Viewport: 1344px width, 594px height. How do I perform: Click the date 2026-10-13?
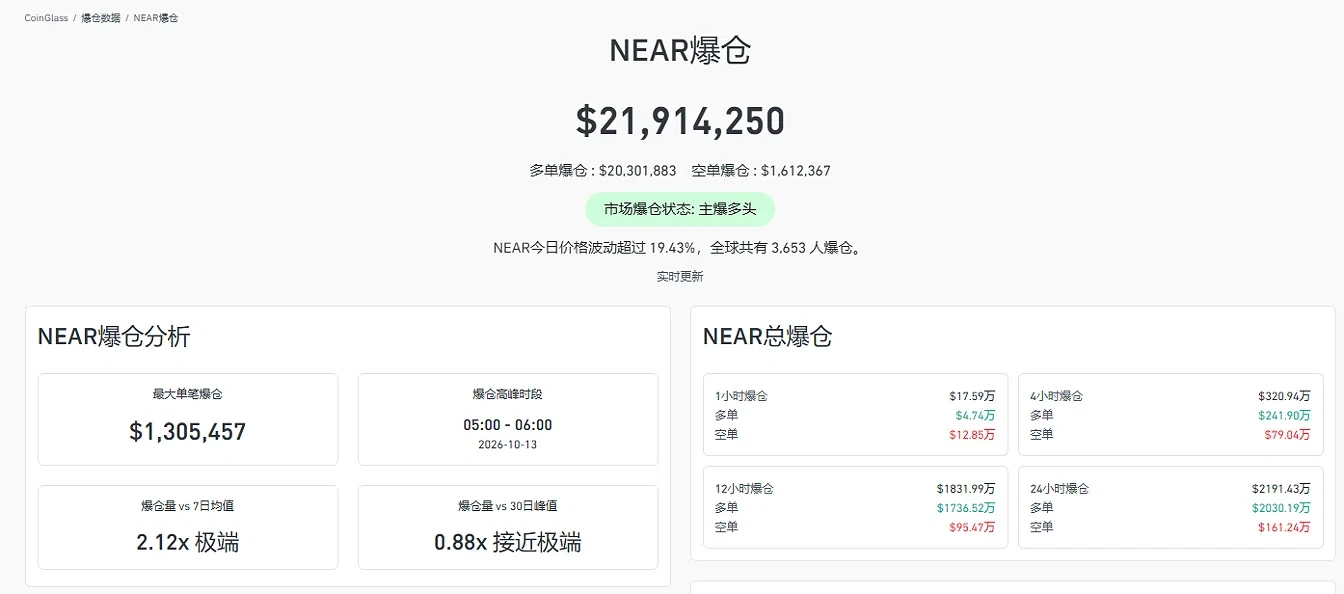click(508, 445)
